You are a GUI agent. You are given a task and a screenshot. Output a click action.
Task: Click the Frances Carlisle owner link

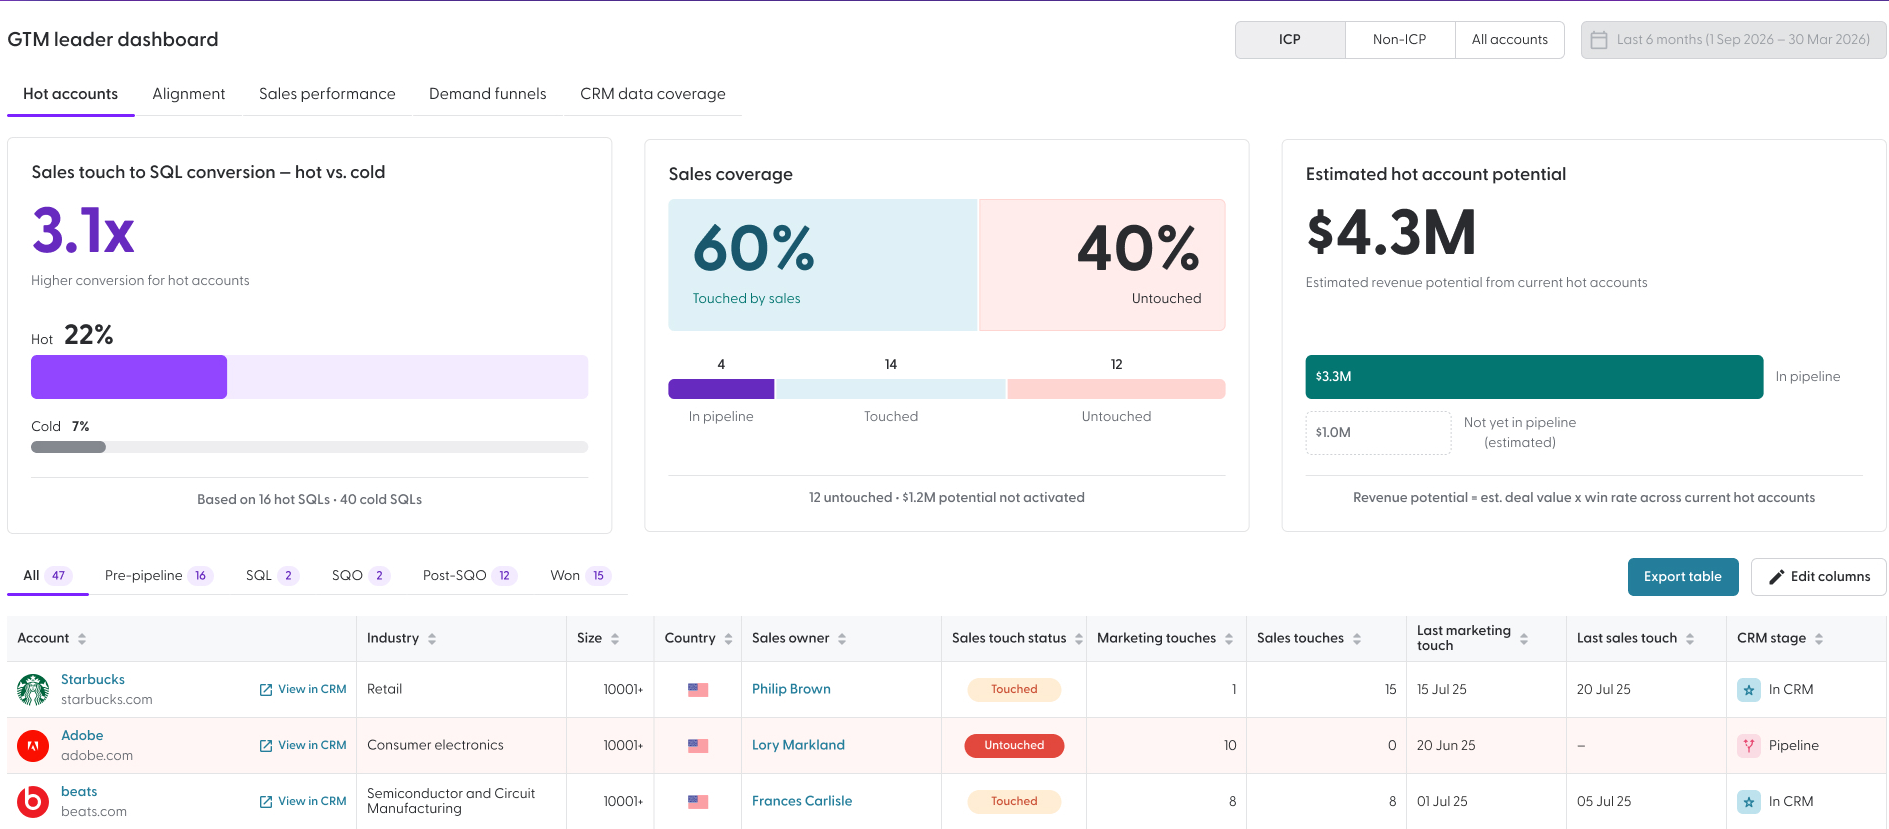point(802,802)
